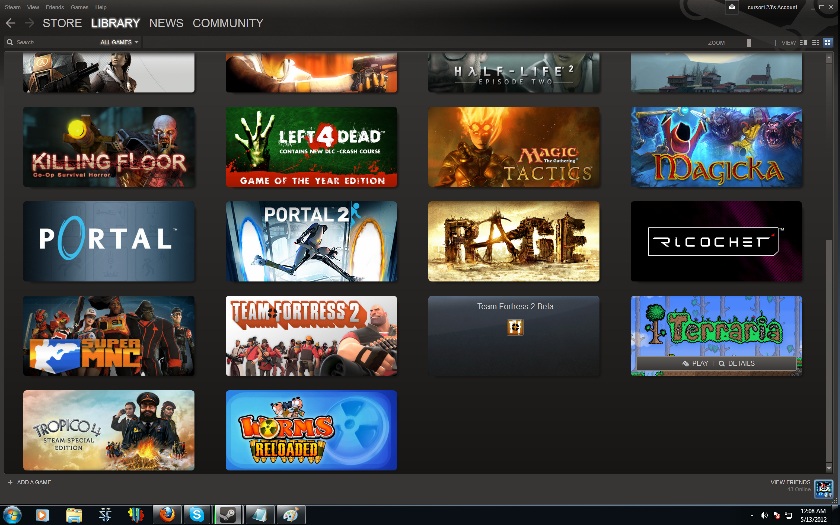Viewport: 840px width, 525px height.
Task: Open Windows Explorer folder in taskbar
Action: (73, 515)
